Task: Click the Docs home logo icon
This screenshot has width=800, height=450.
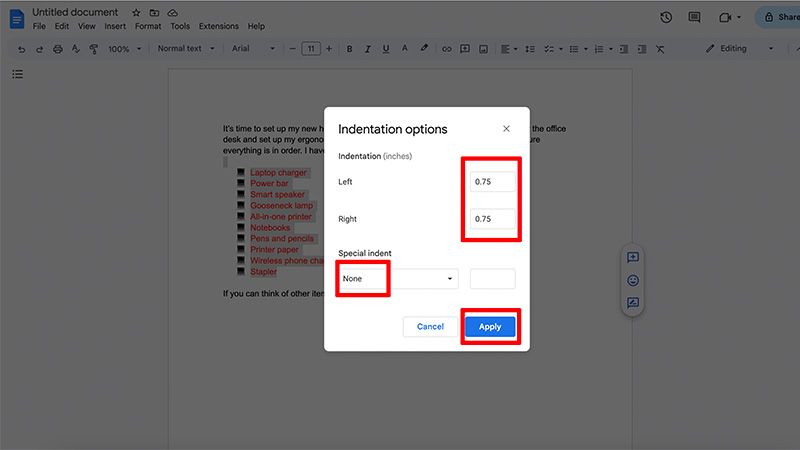Action: click(x=17, y=18)
